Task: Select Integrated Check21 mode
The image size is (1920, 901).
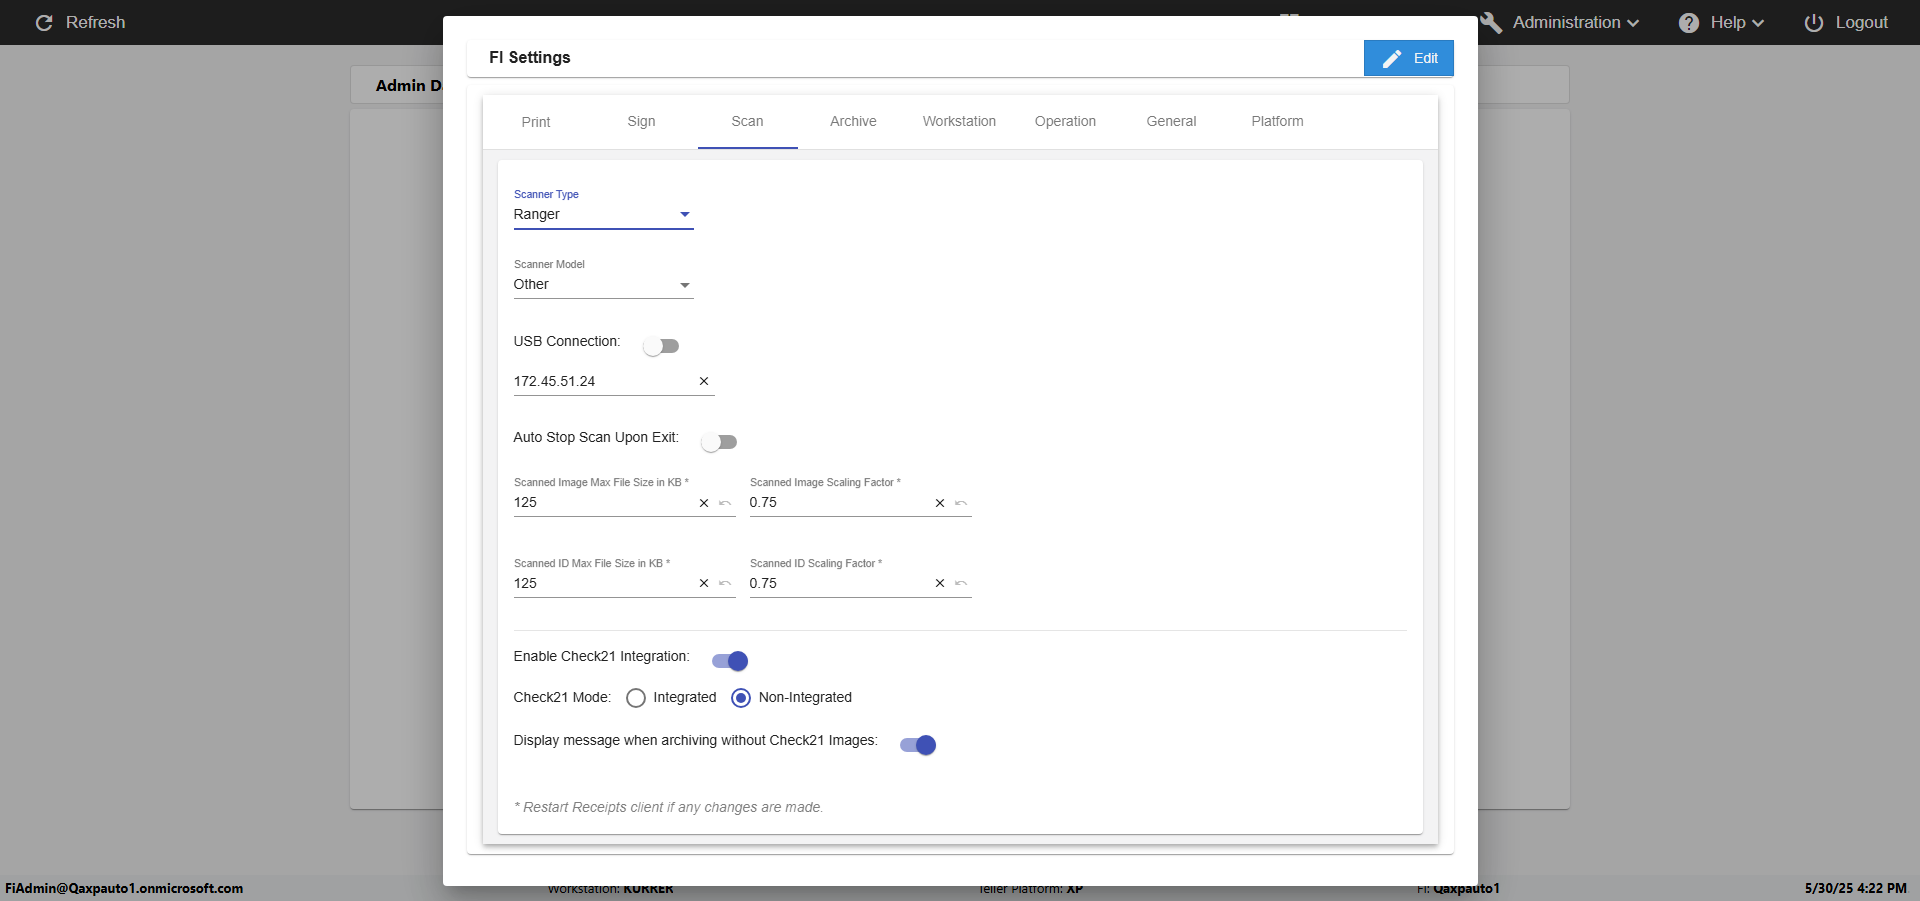Action: pos(636,698)
